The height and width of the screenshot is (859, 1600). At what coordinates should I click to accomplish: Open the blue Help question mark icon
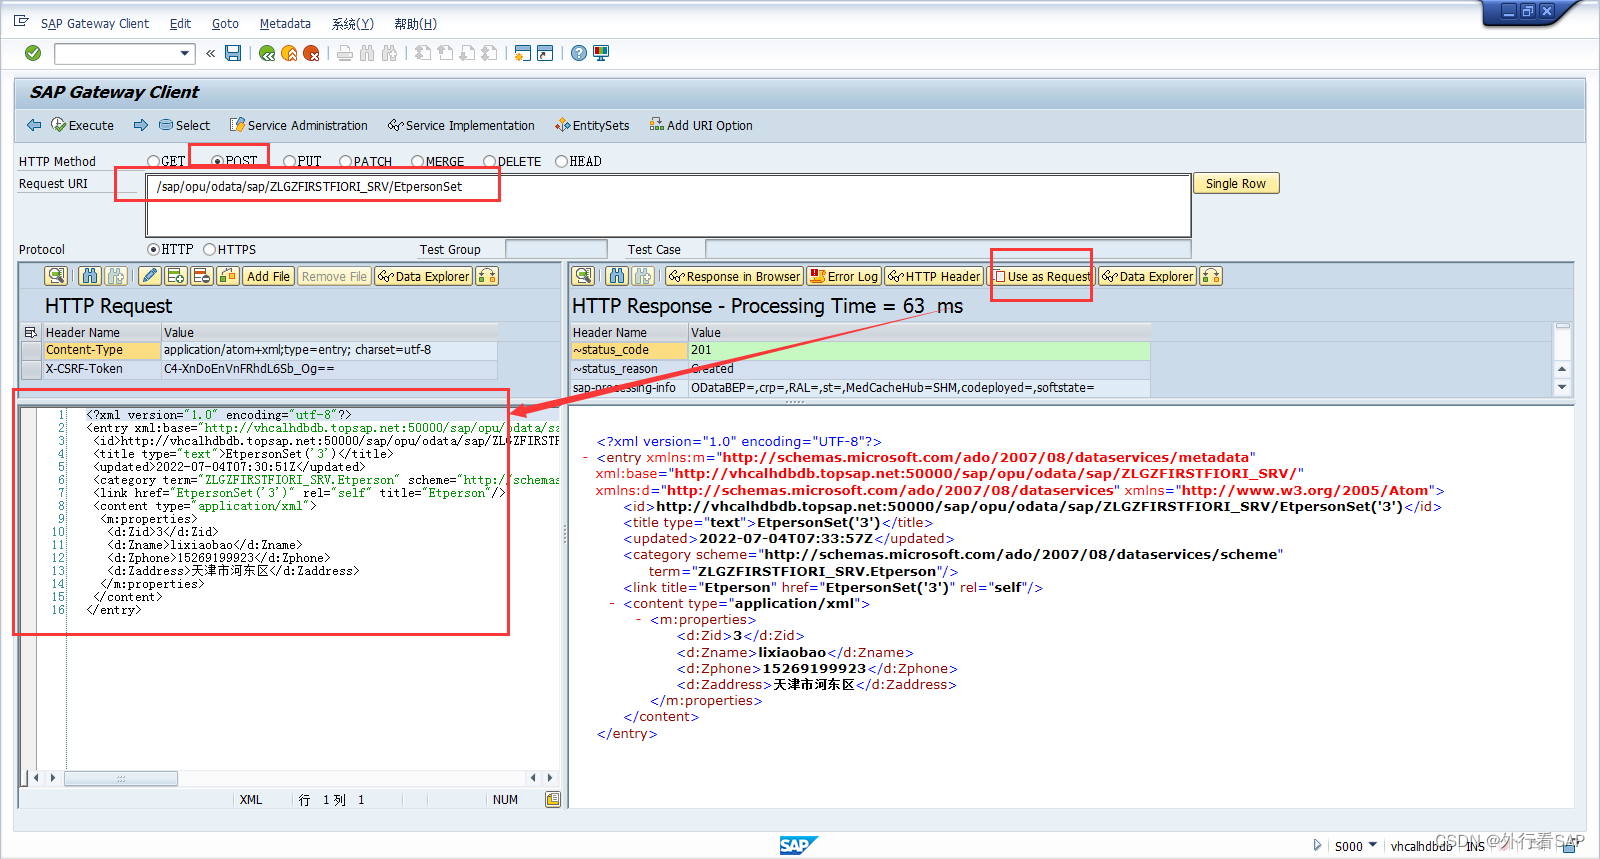point(579,53)
